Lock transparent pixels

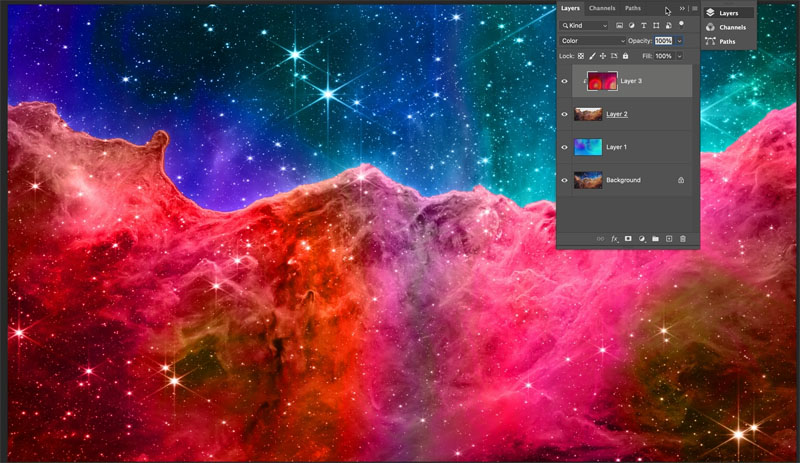pyautogui.click(x=581, y=56)
